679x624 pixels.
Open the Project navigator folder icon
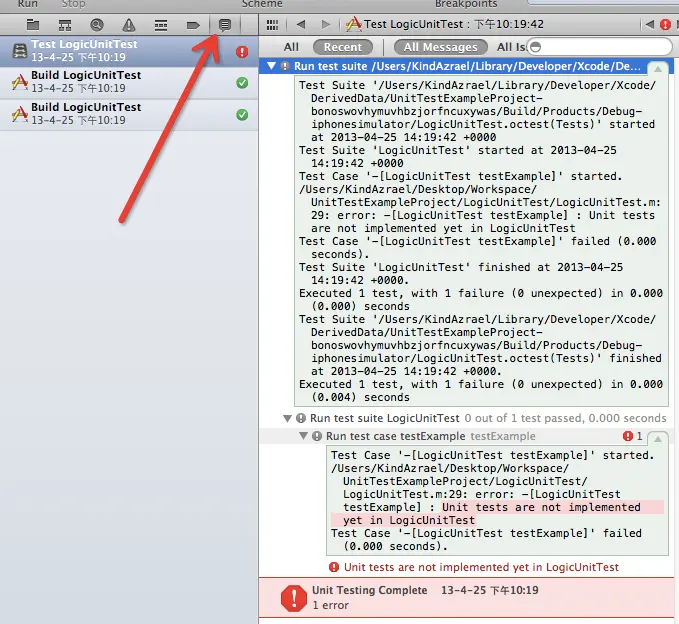pyautogui.click(x=32, y=24)
